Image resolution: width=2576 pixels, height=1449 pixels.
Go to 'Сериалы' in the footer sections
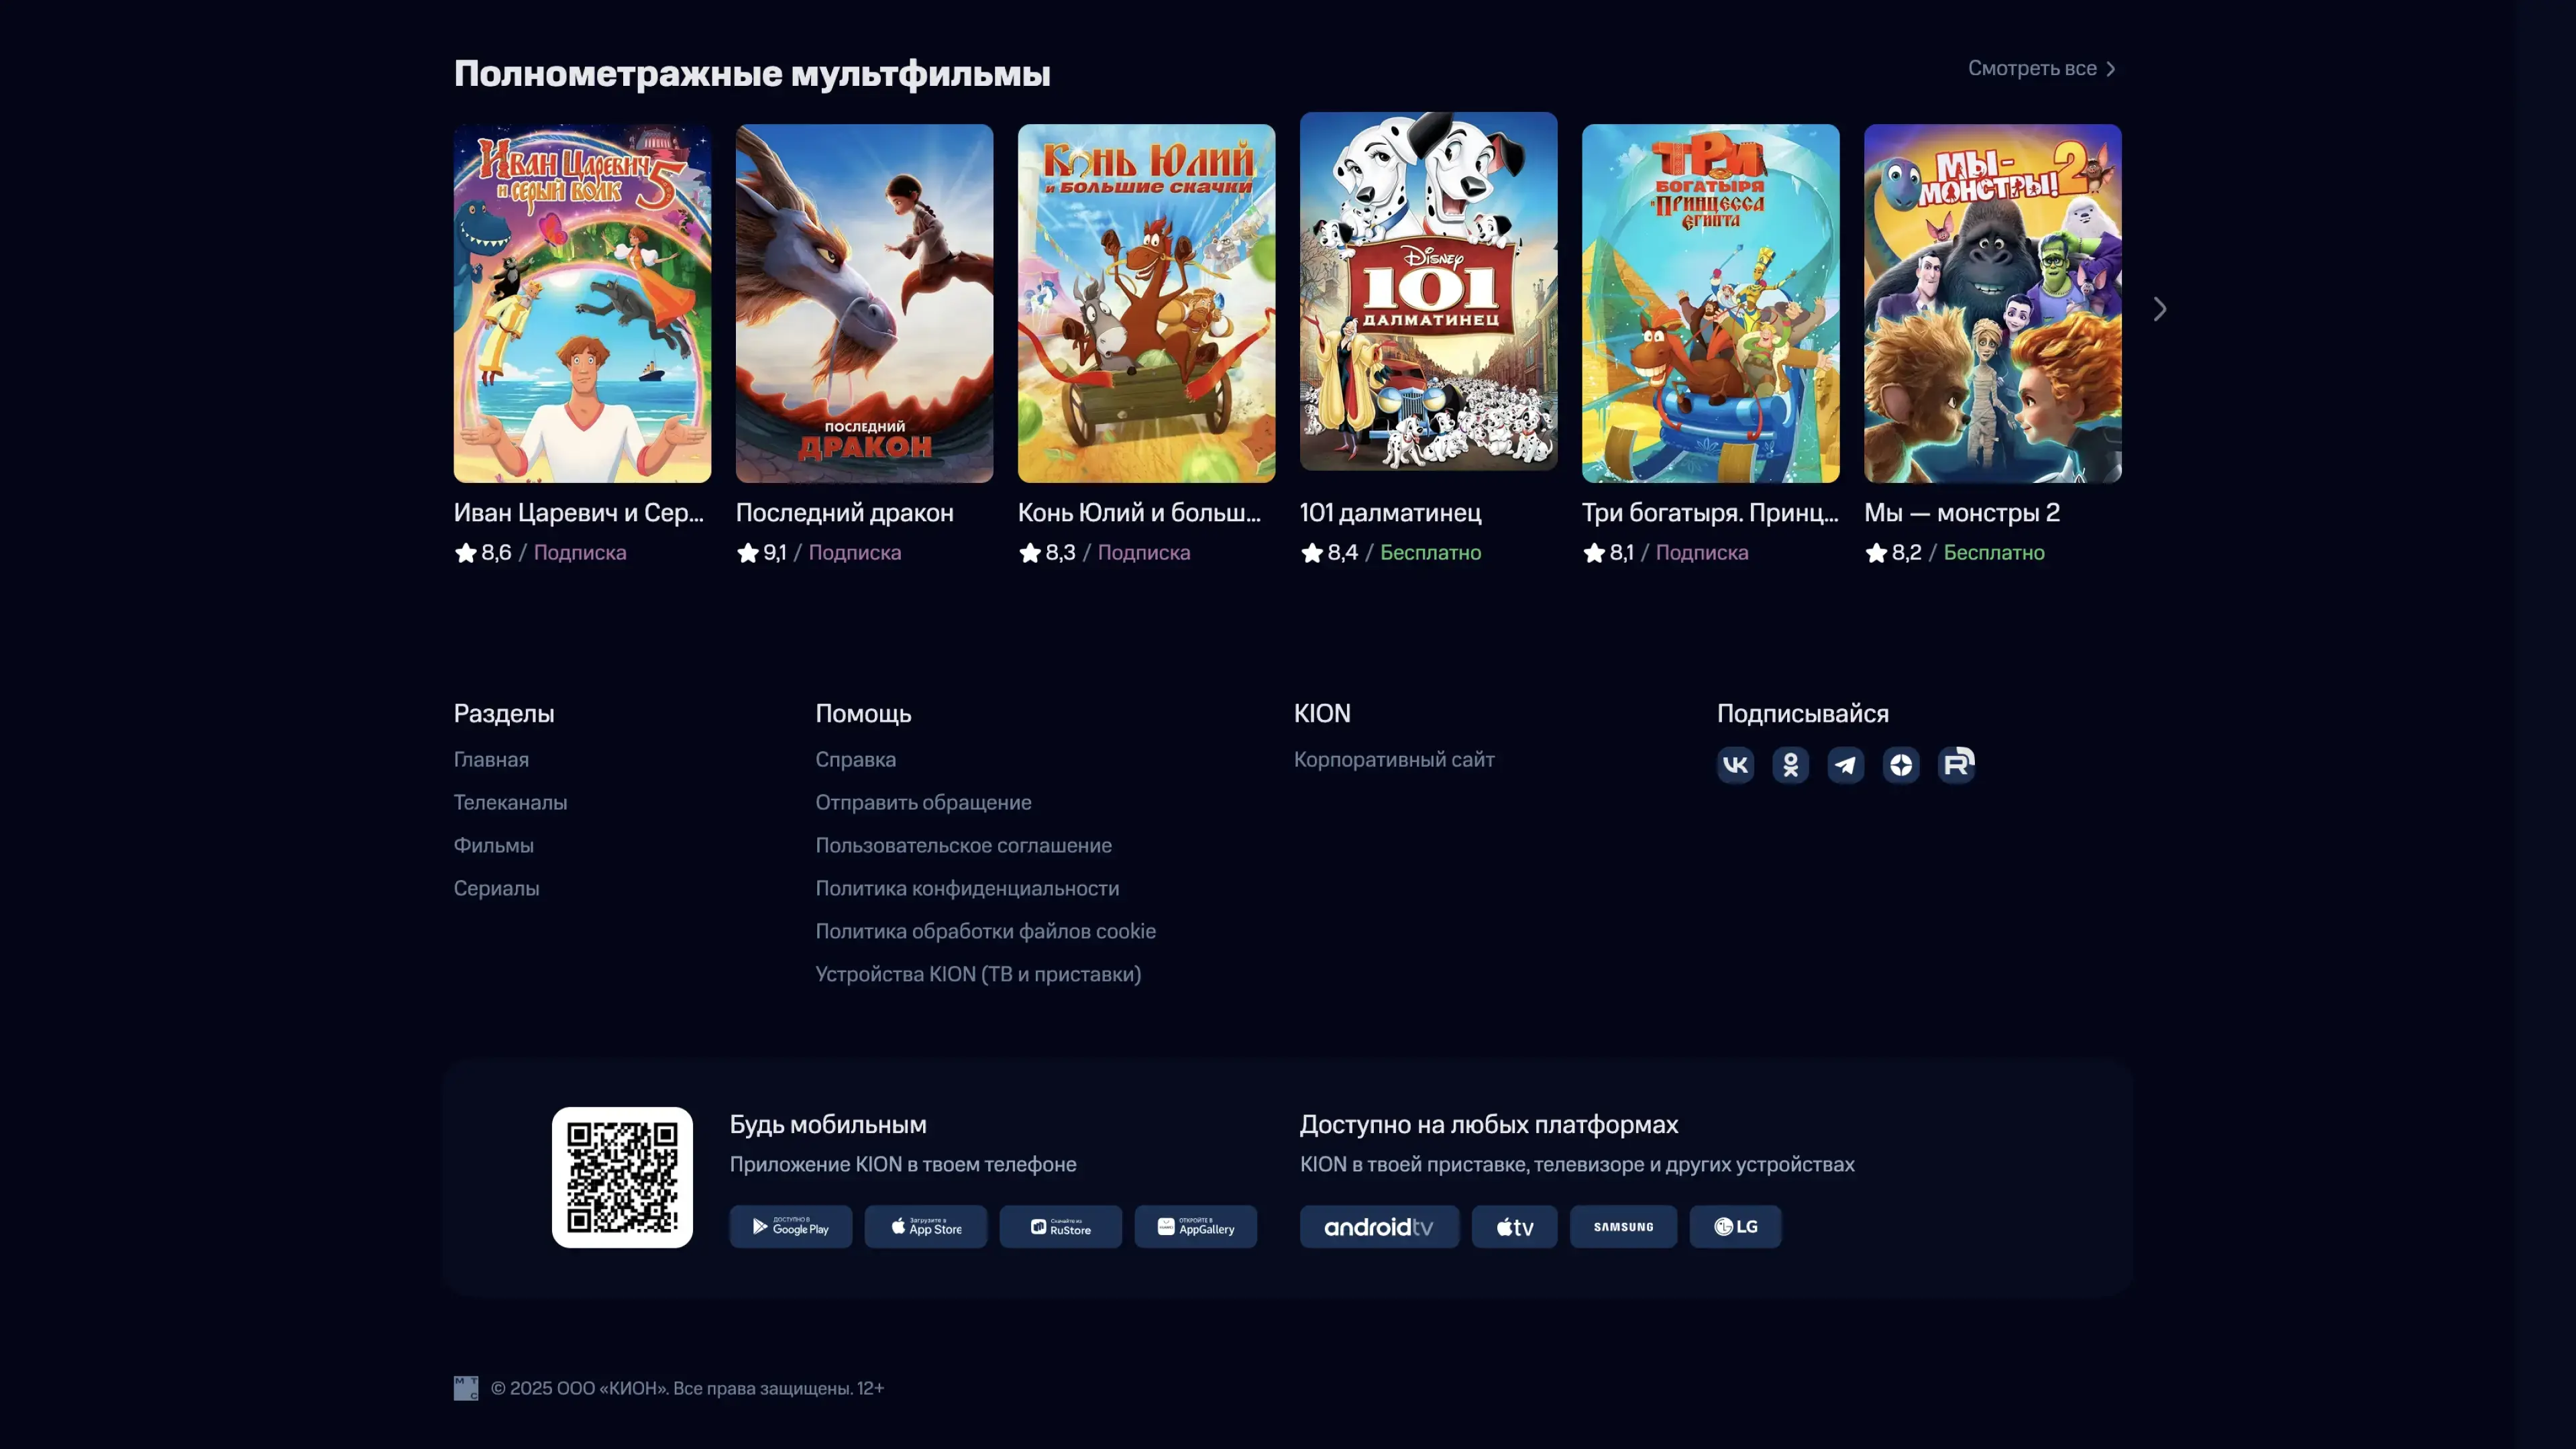[x=496, y=888]
